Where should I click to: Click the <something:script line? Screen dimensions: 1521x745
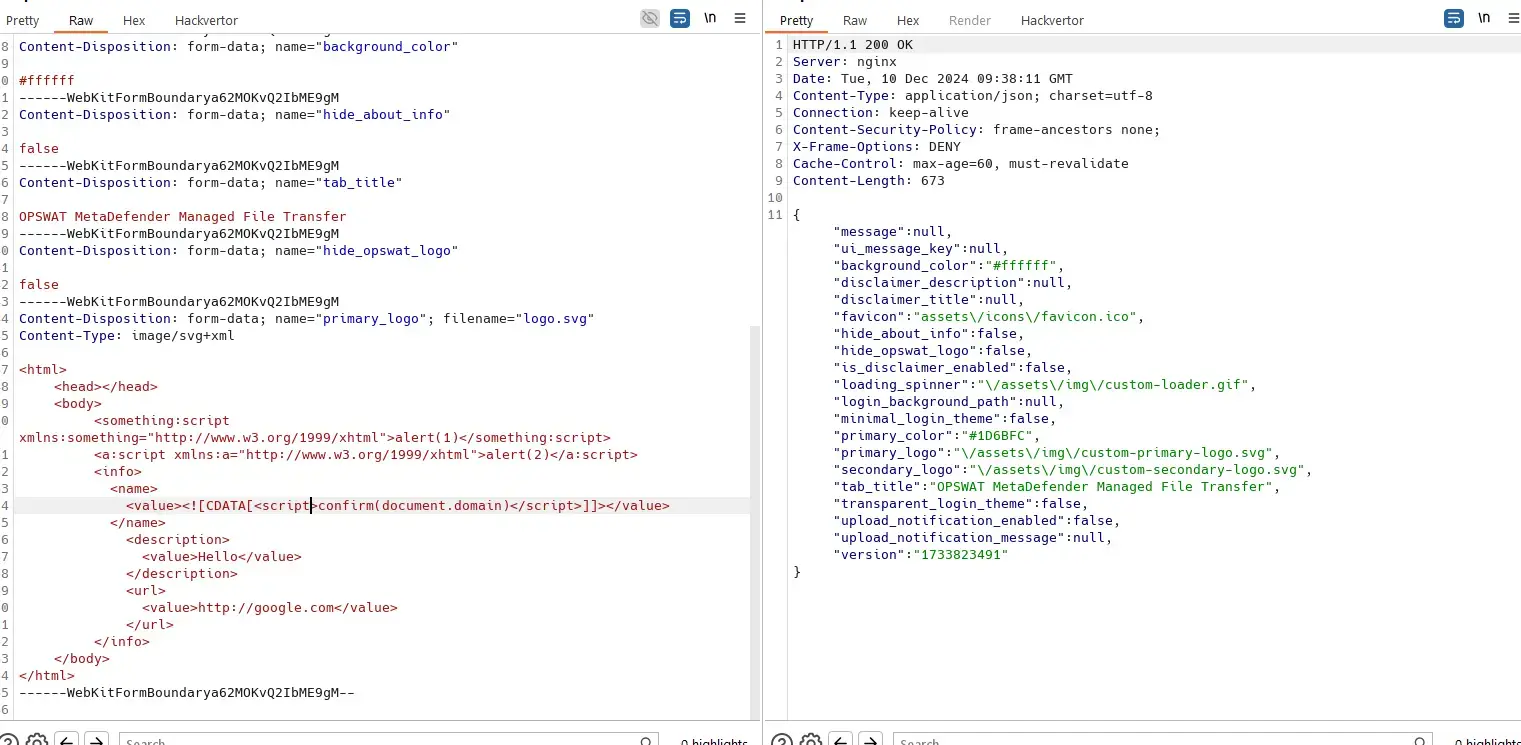pyautogui.click(x=162, y=420)
